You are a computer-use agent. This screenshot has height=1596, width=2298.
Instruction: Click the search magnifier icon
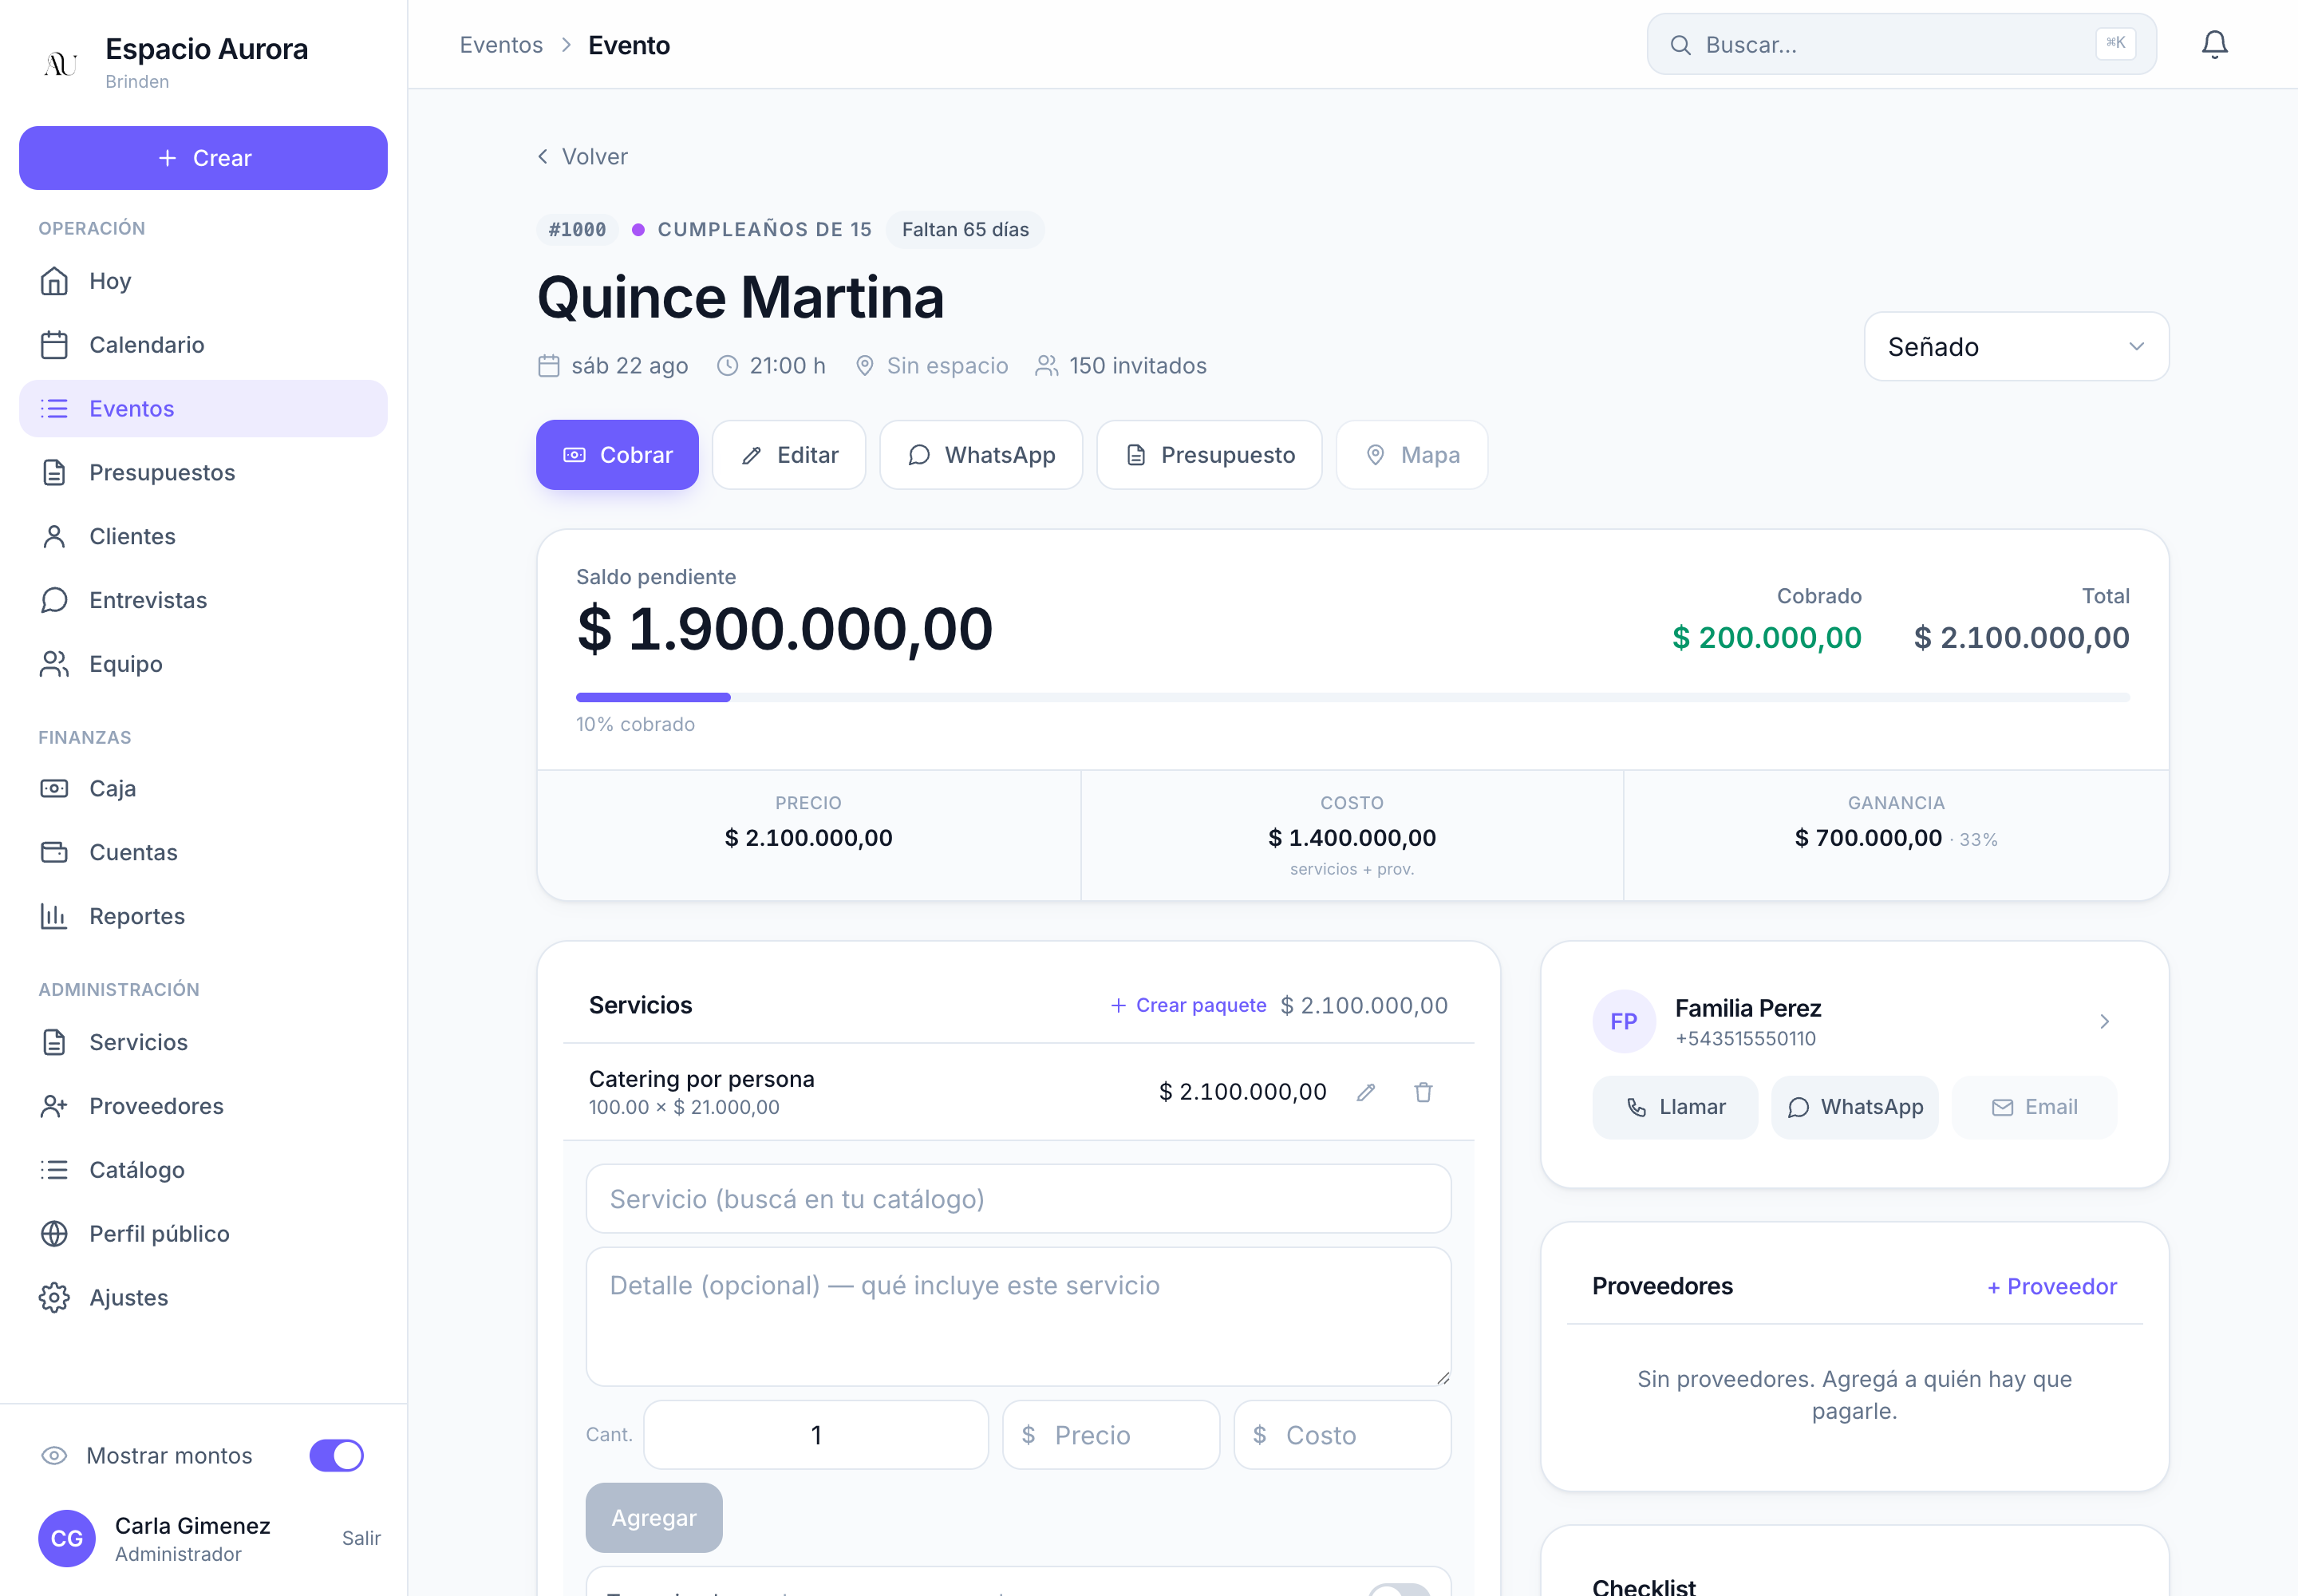point(1680,45)
